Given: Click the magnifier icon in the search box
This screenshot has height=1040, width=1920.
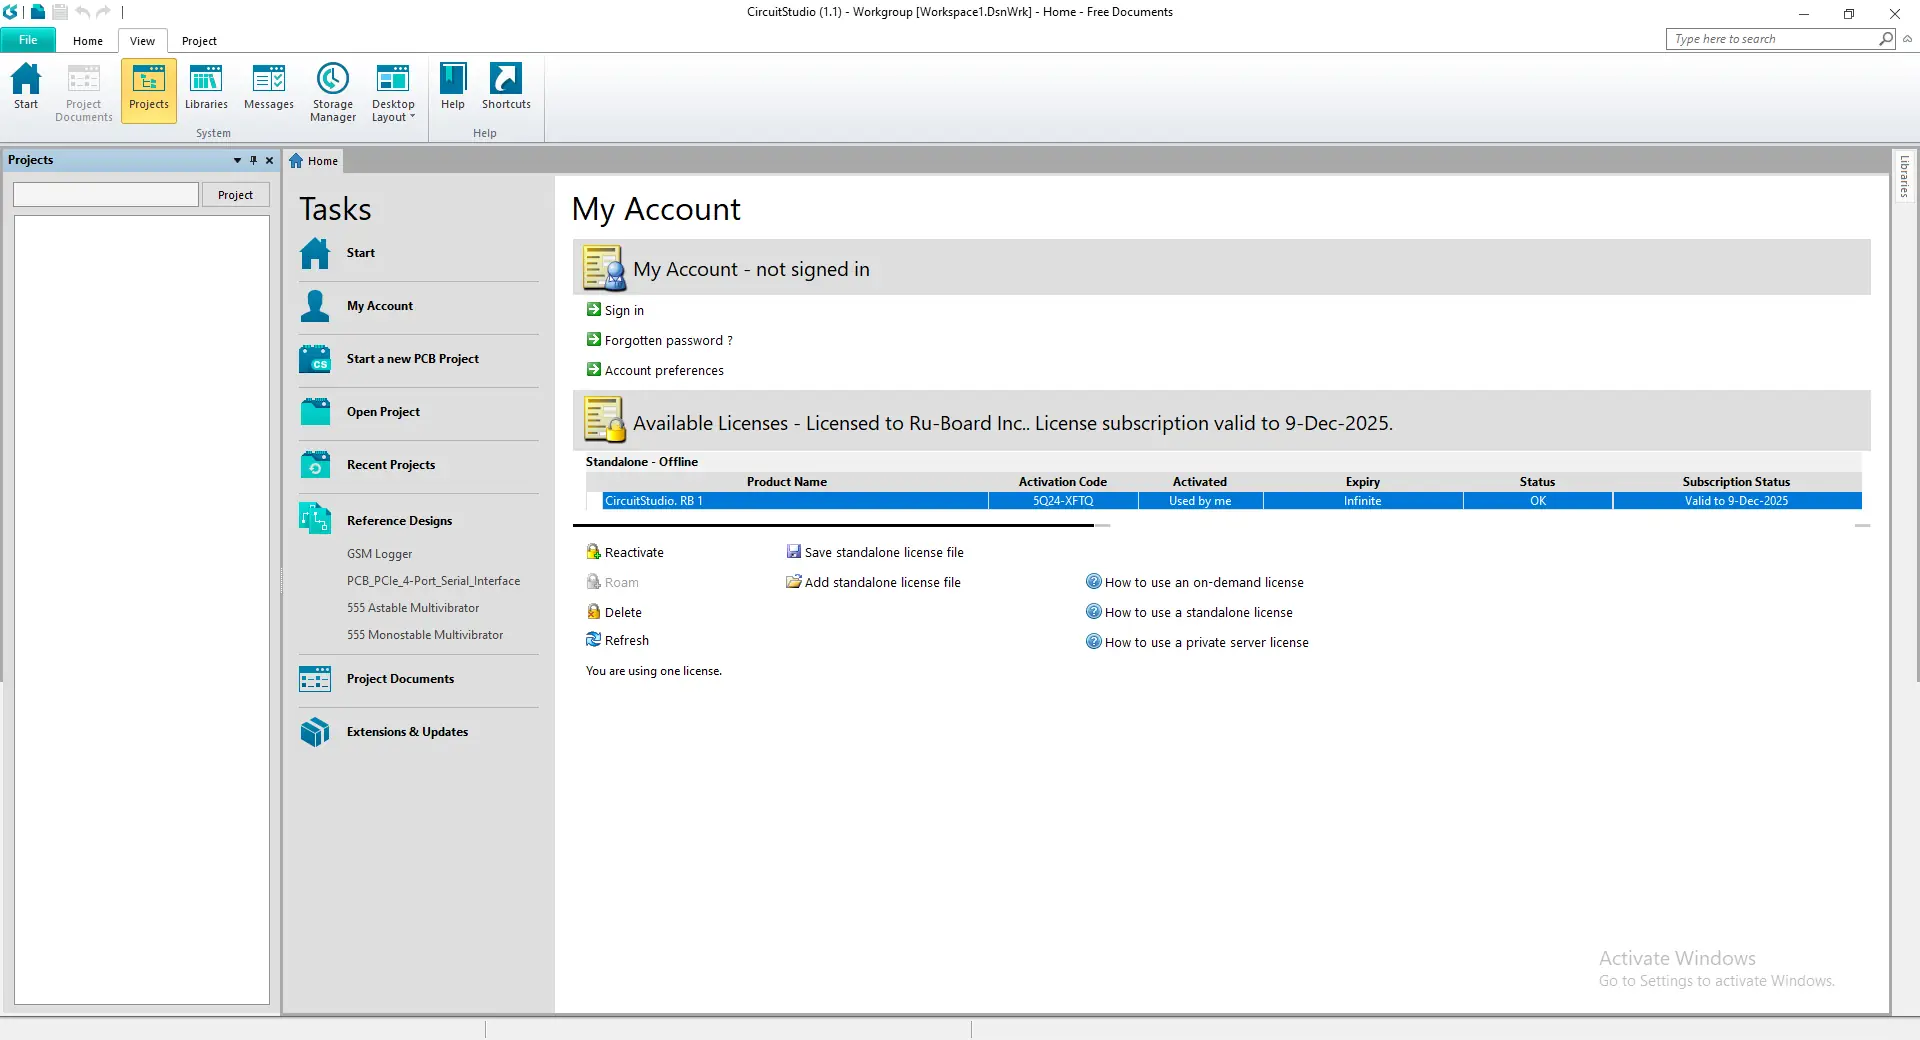Looking at the screenshot, I should [x=1886, y=39].
